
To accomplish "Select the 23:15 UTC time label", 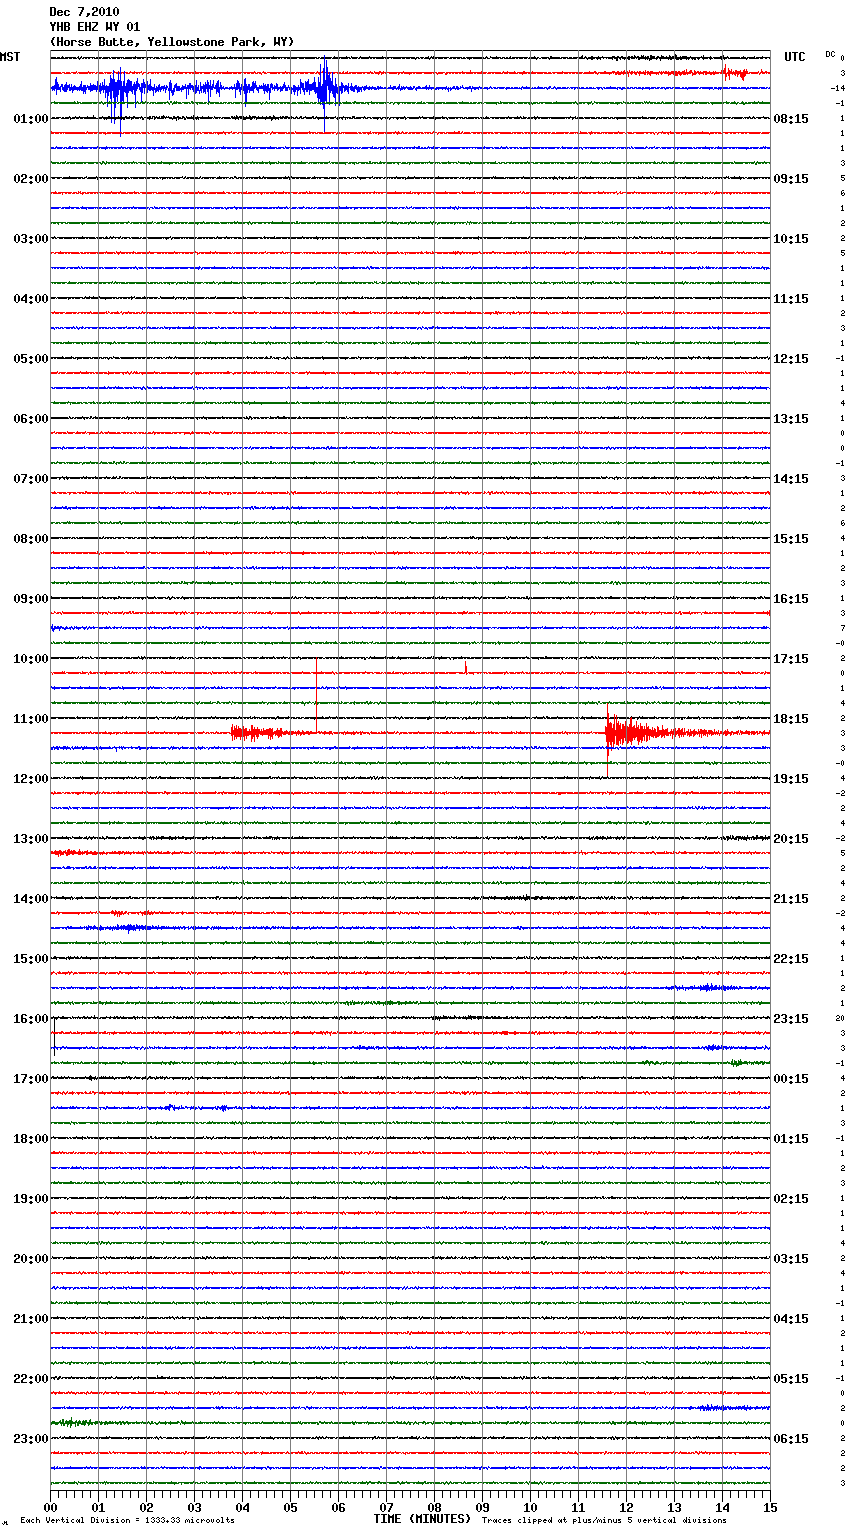I will tap(791, 1019).
